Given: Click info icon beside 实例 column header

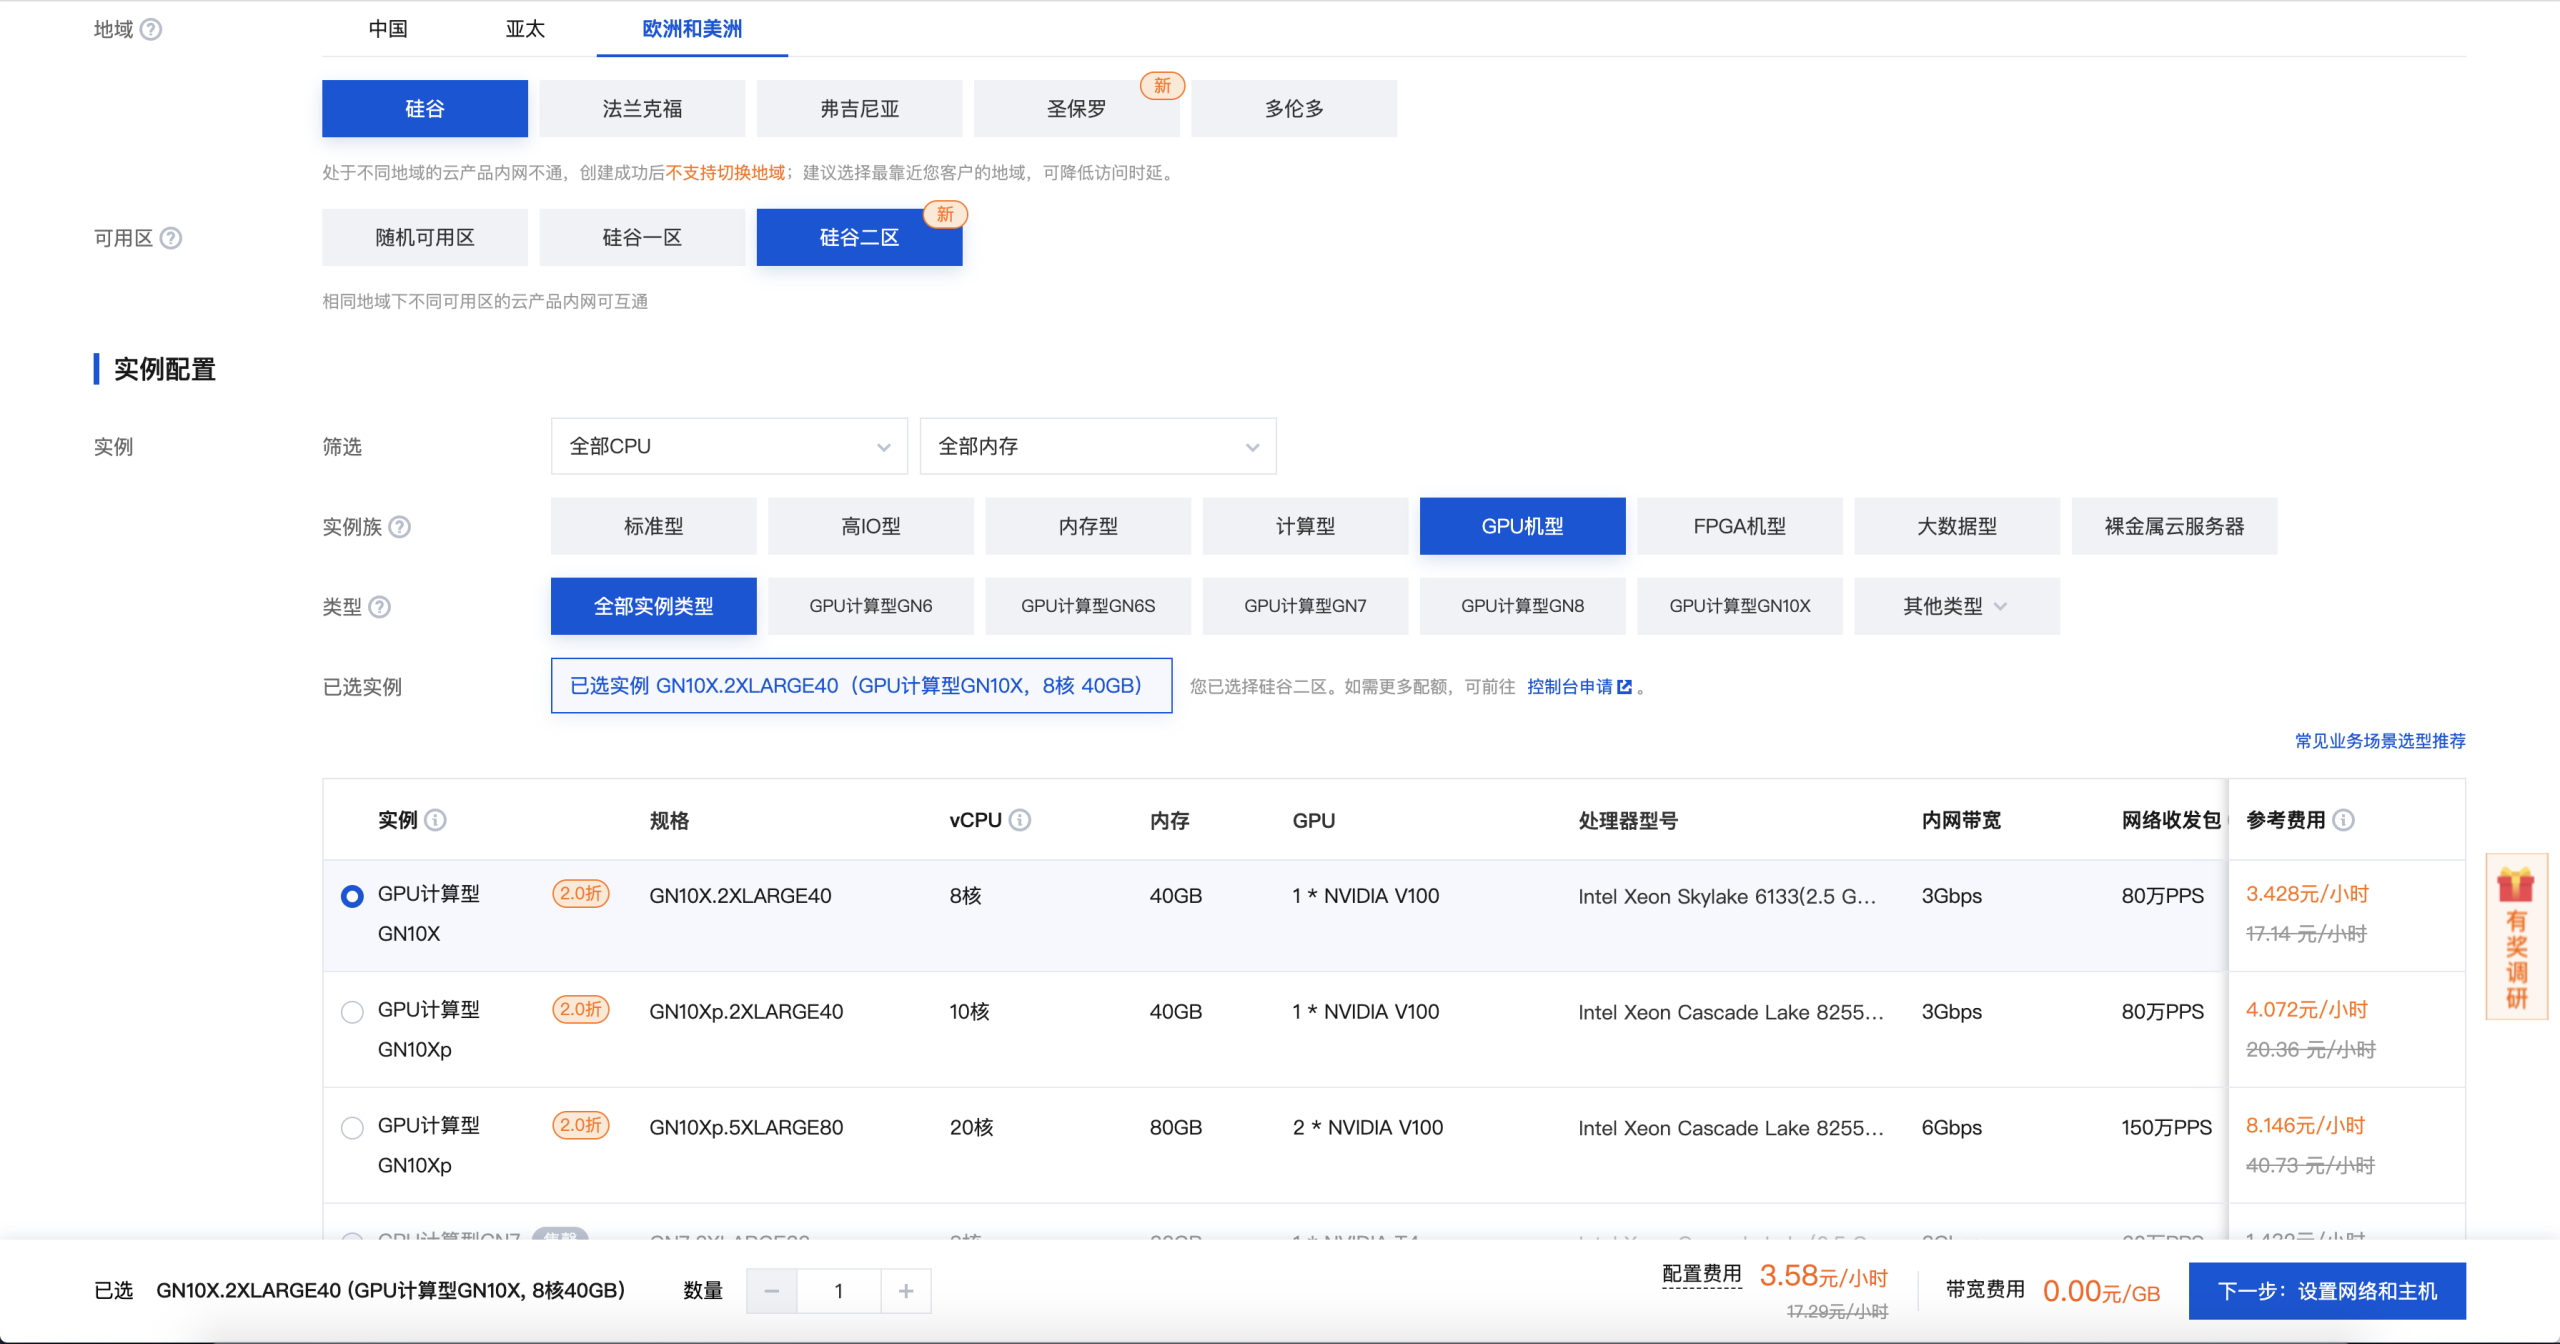Looking at the screenshot, I should pyautogui.click(x=435, y=820).
